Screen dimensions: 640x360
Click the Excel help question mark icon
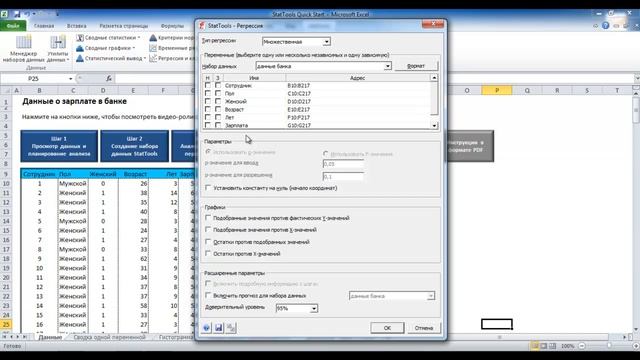point(605,25)
